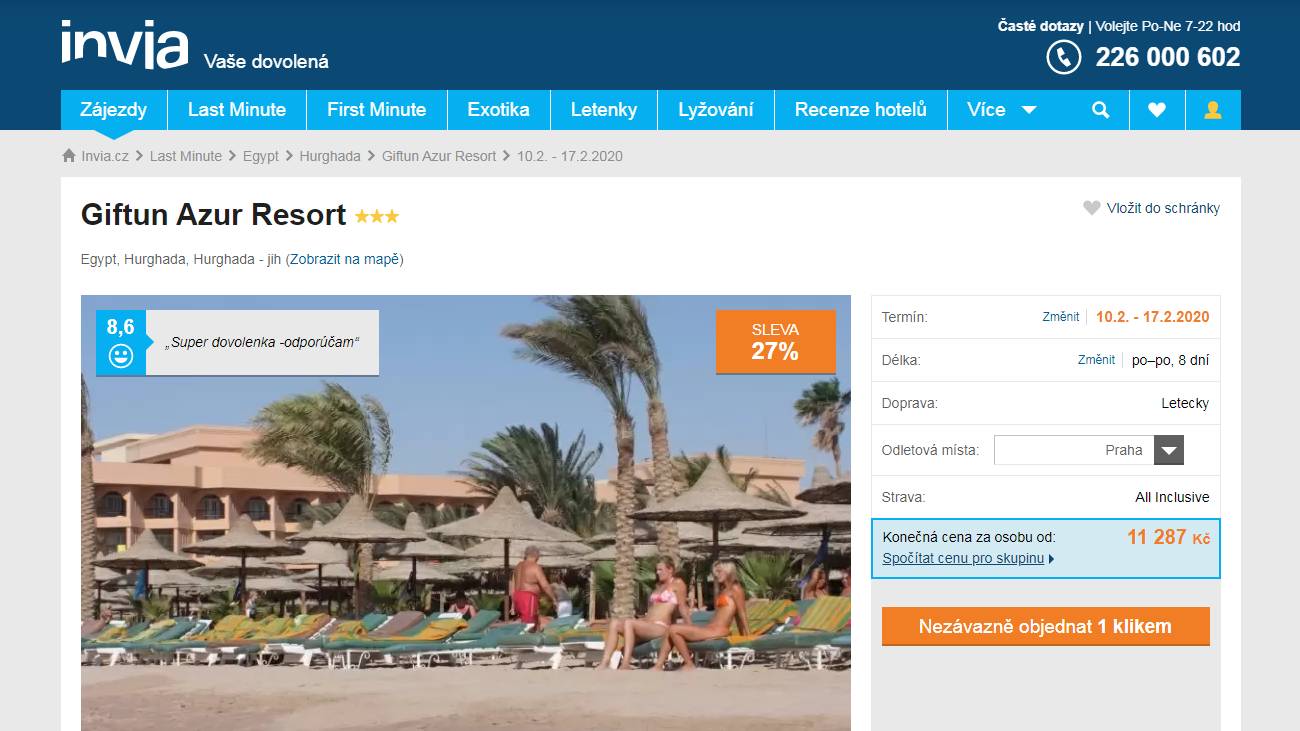
Task: Open user account profile icon
Action: pyautogui.click(x=1213, y=110)
